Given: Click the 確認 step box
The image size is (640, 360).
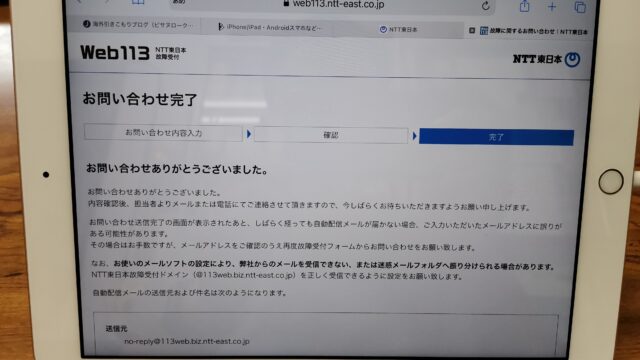Looking at the screenshot, I should 331,135.
